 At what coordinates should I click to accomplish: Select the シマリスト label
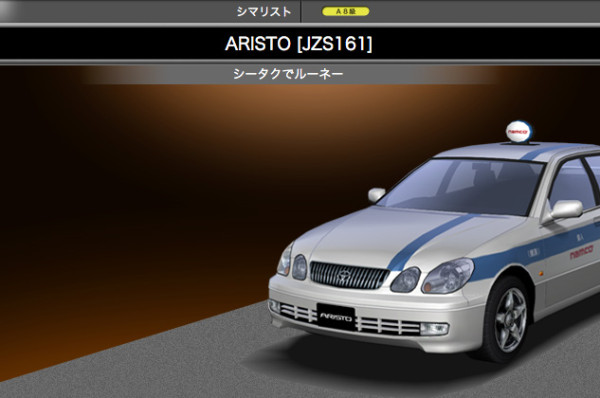click(x=264, y=12)
